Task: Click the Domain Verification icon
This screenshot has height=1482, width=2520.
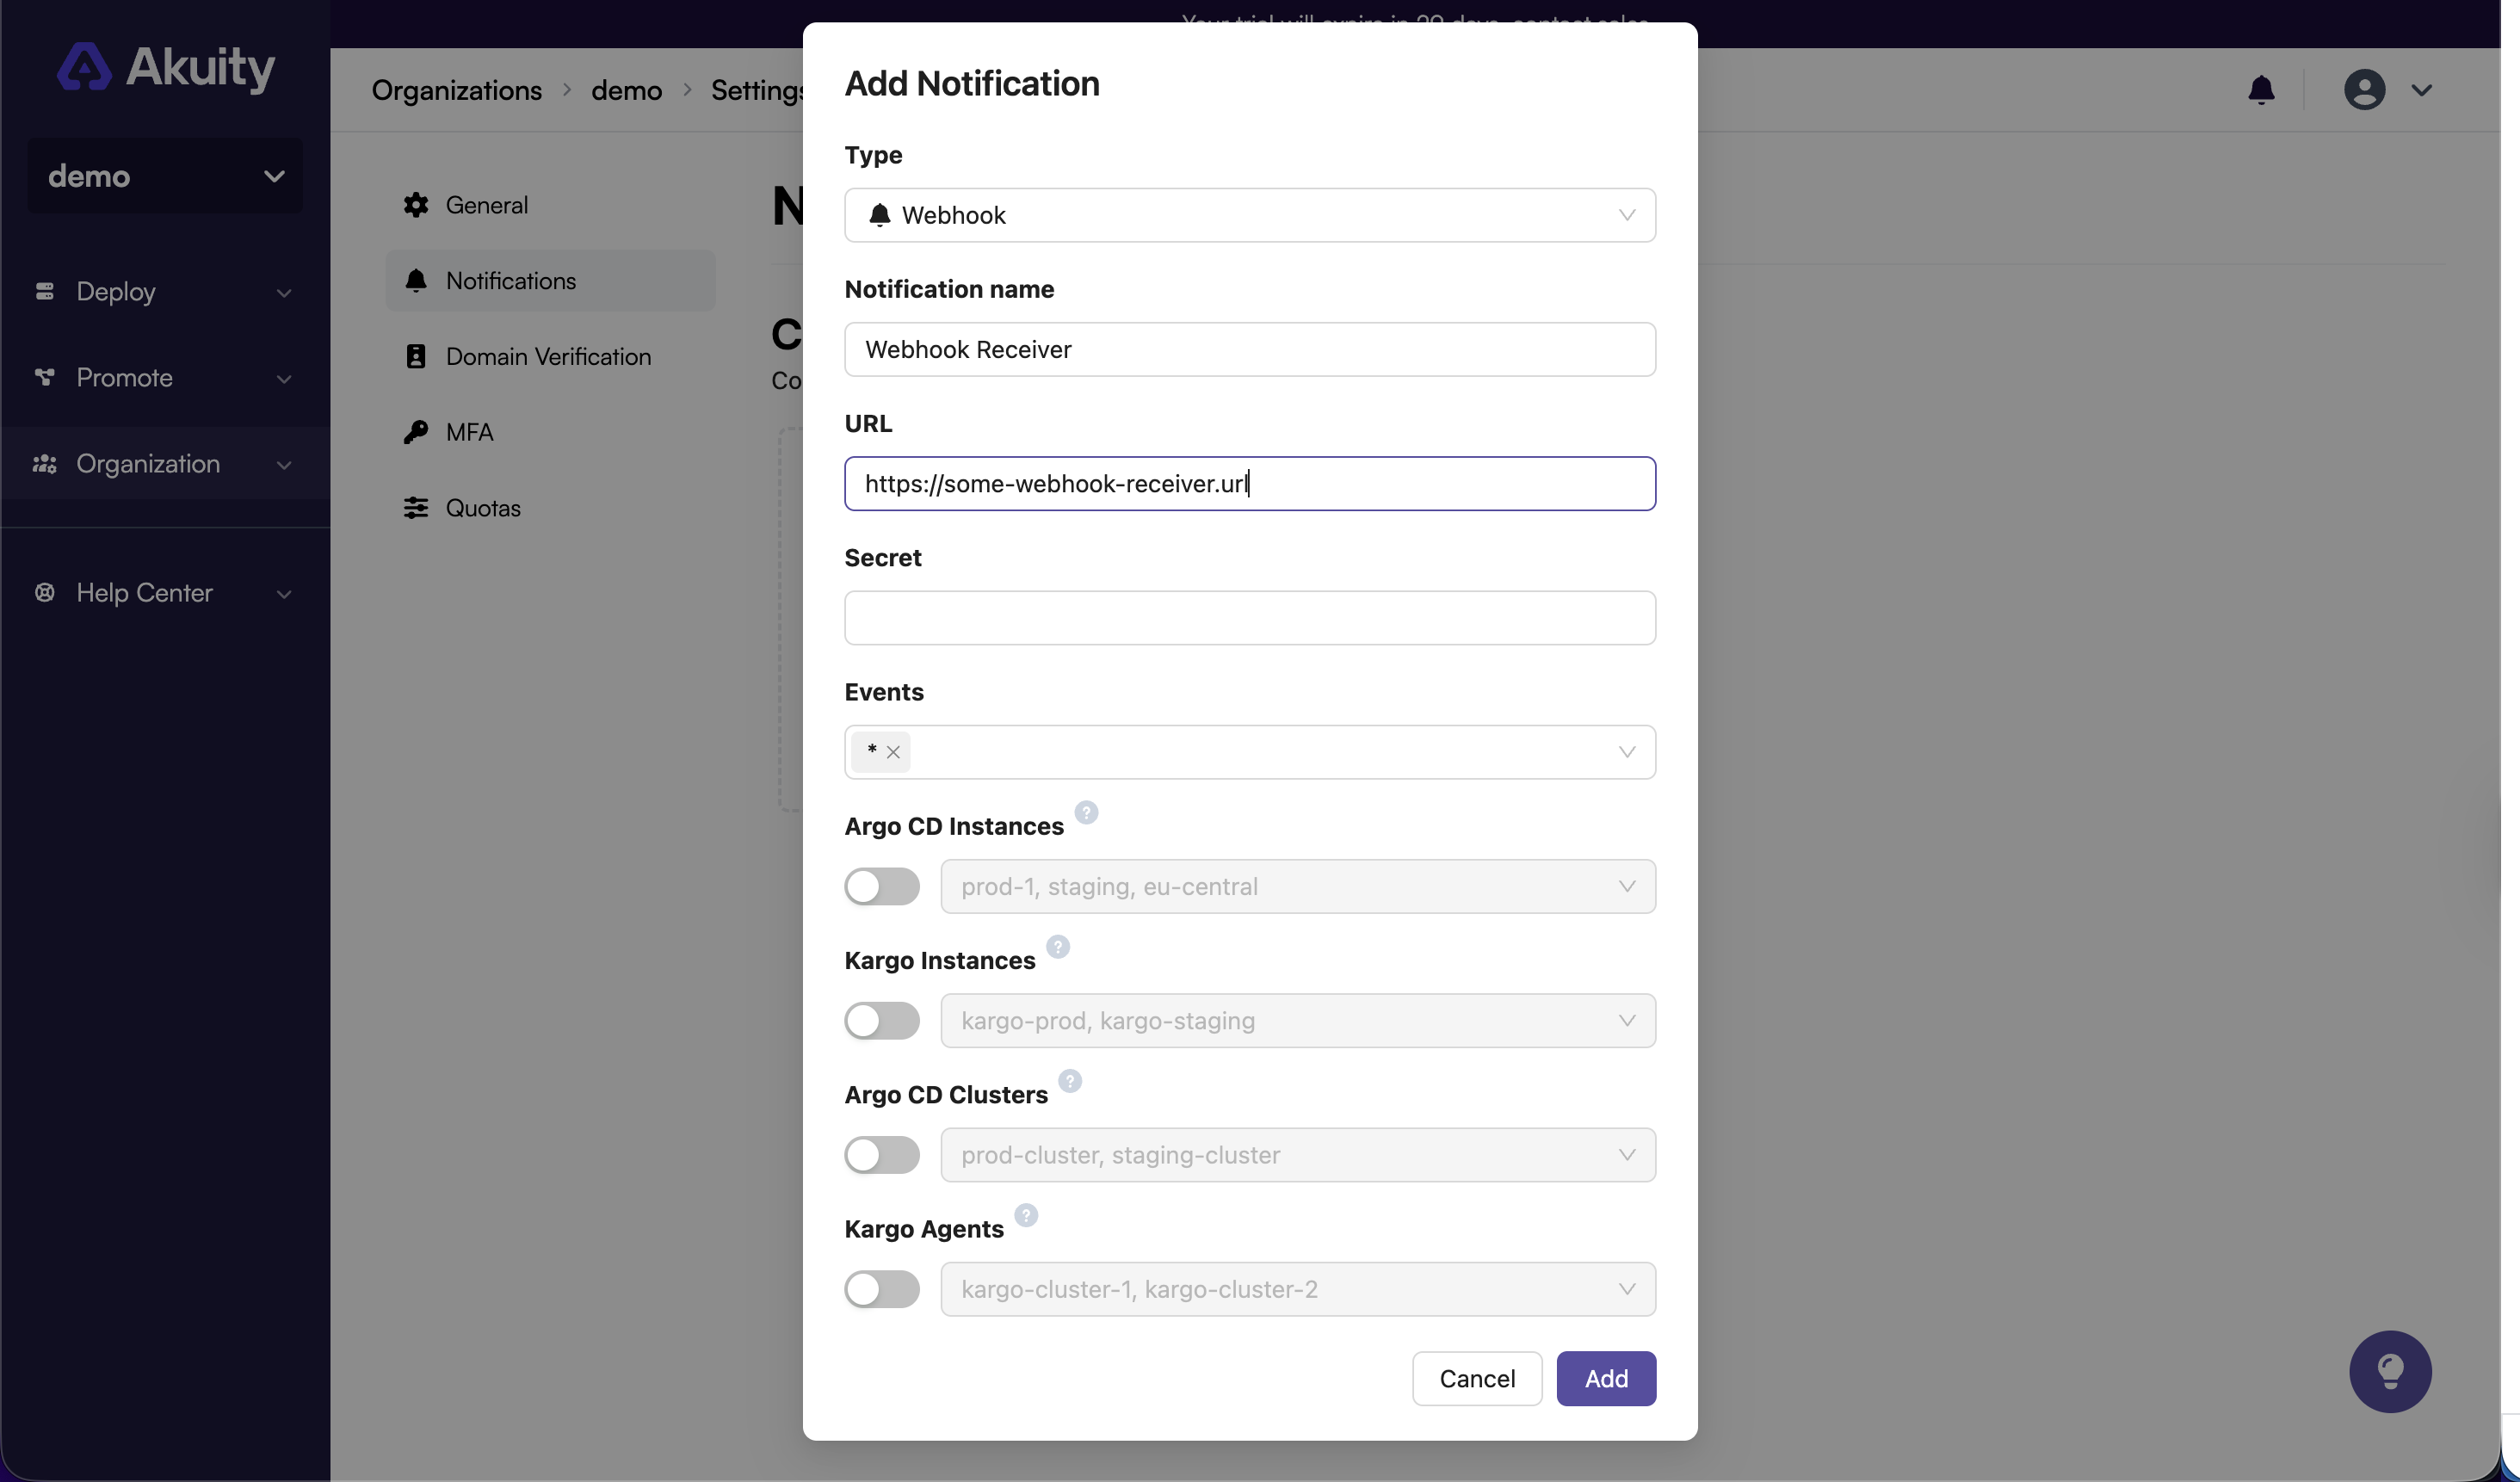Action: (x=417, y=356)
